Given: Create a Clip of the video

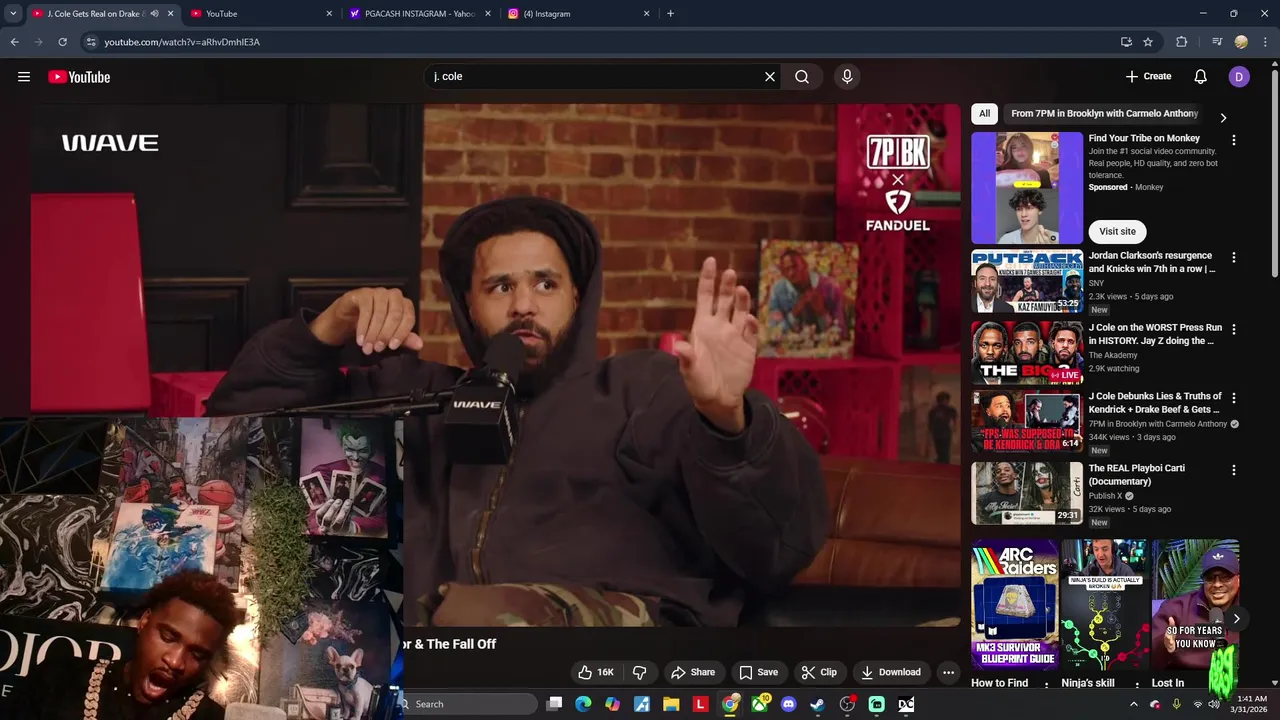Looking at the screenshot, I should 819,672.
